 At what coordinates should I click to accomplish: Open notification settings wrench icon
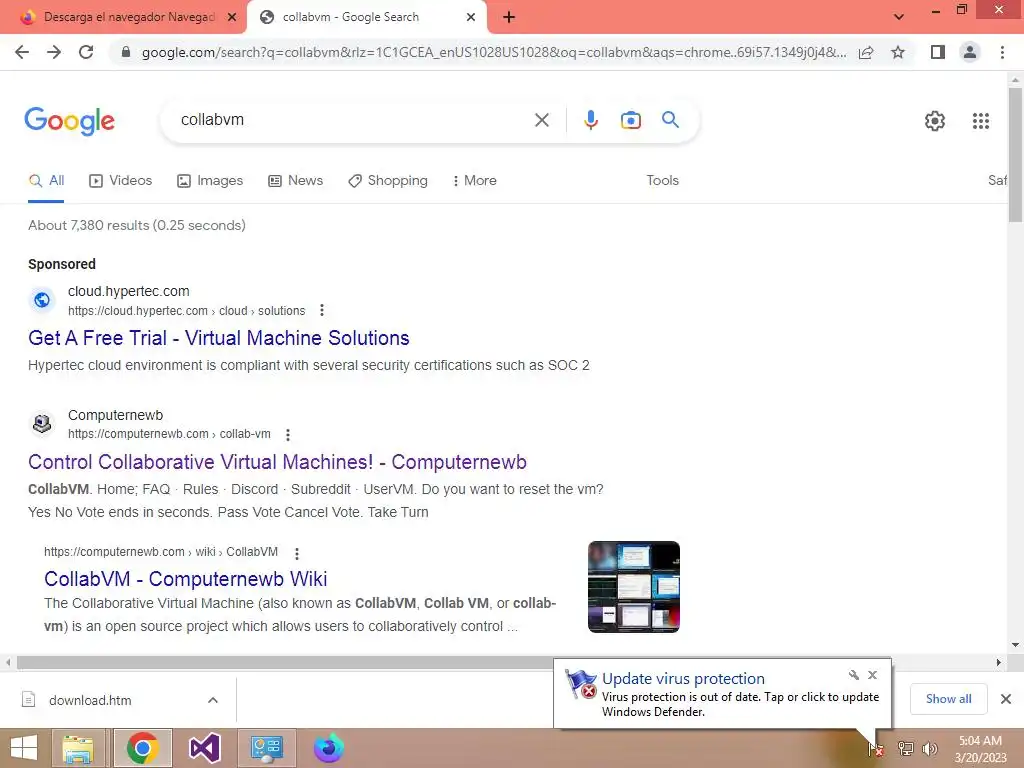[854, 675]
